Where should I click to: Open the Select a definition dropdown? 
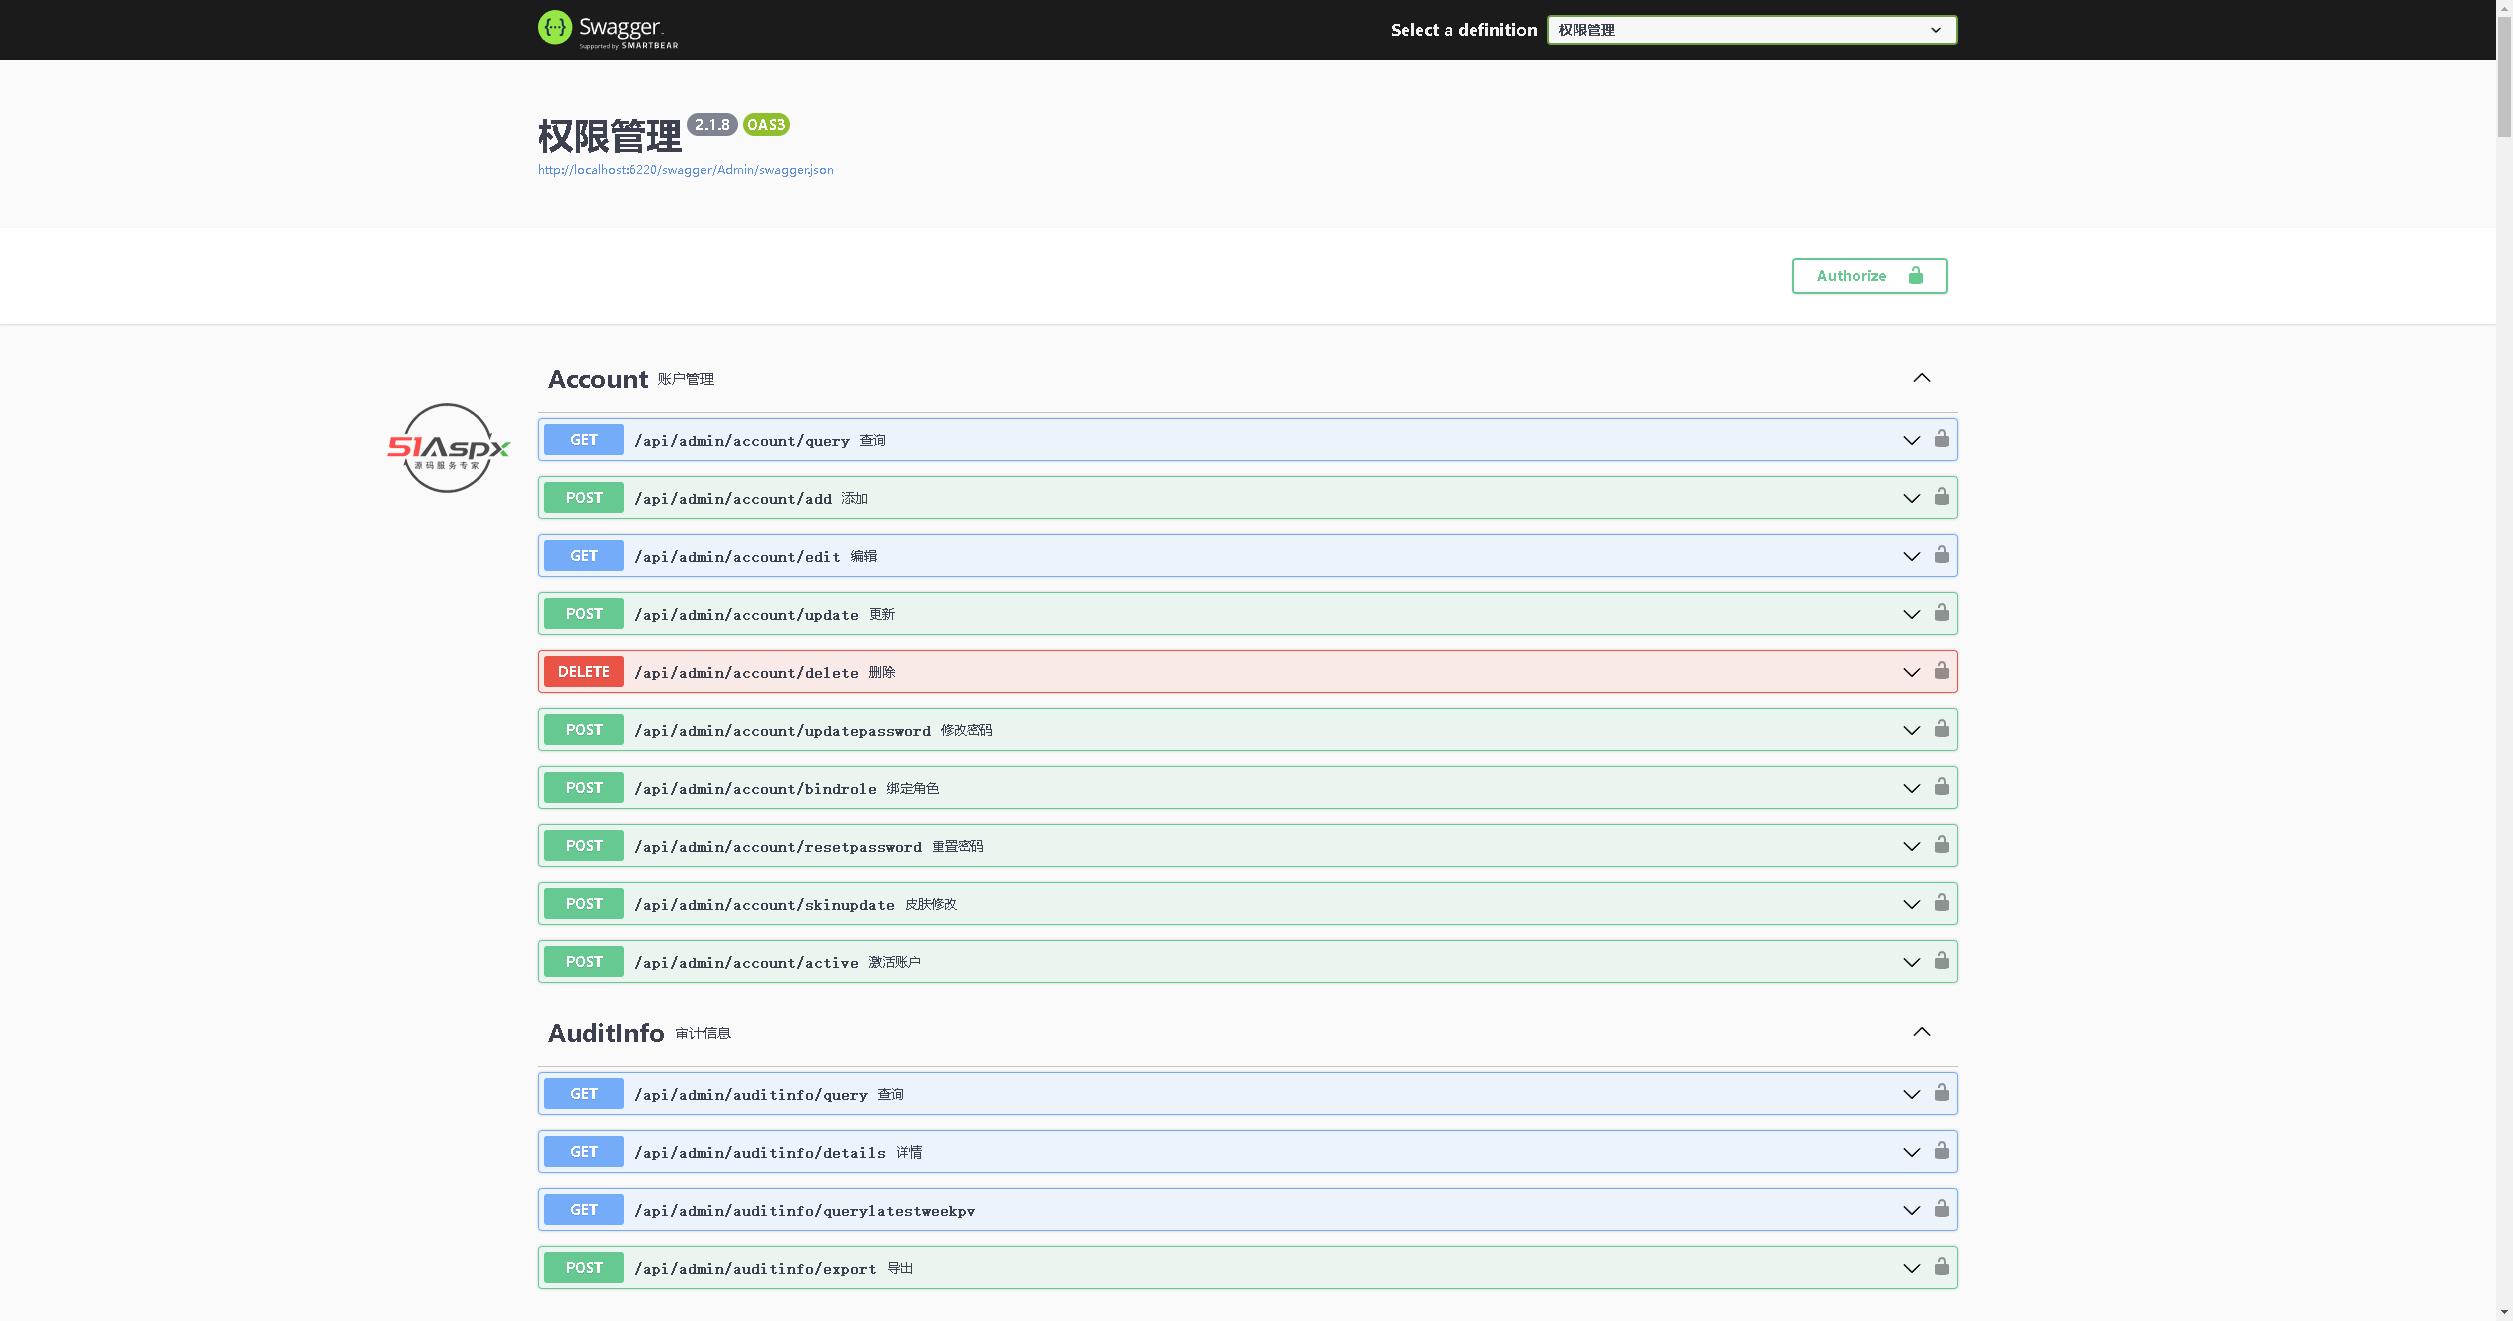coord(1751,30)
